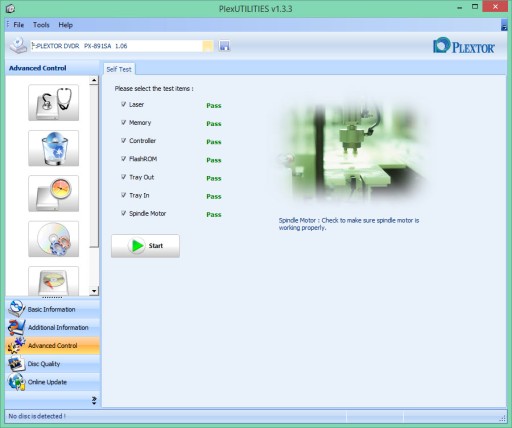Expand the navigation pane options chevron
512x428 pixels.
(94, 400)
